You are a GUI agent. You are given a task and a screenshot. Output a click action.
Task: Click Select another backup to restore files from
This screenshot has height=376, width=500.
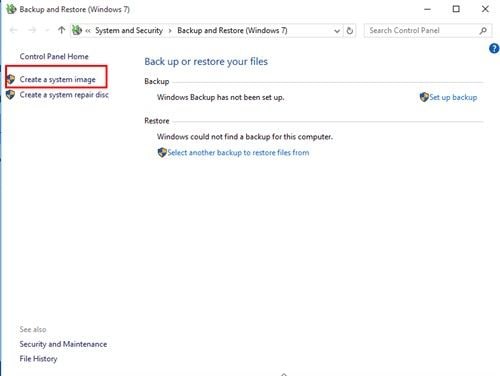238,153
